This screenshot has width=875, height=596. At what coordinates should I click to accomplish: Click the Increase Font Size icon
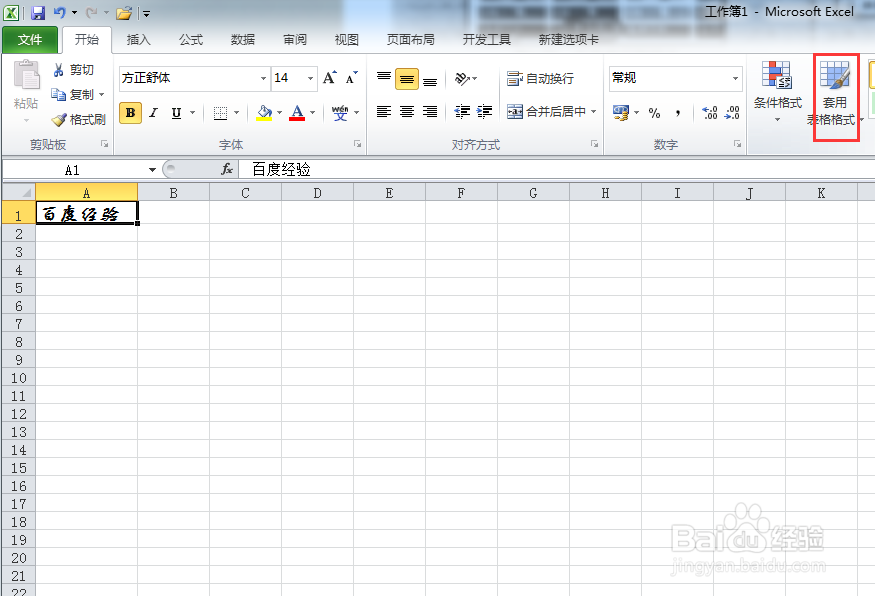tap(327, 77)
